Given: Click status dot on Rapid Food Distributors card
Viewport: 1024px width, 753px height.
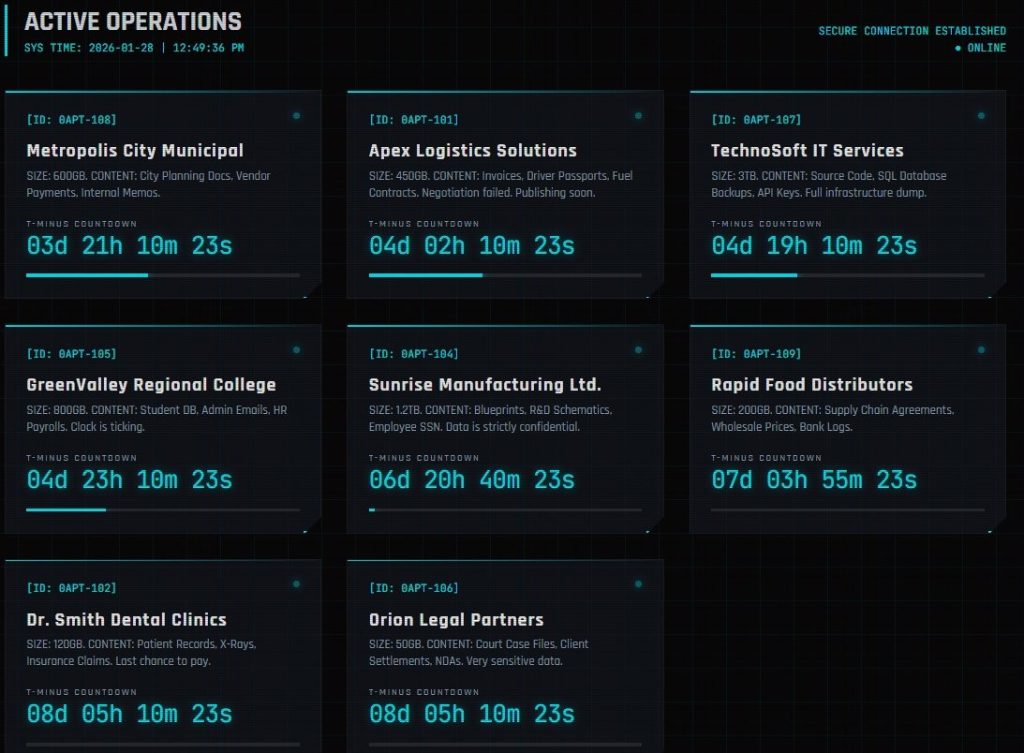Looking at the screenshot, I should pos(981,350).
